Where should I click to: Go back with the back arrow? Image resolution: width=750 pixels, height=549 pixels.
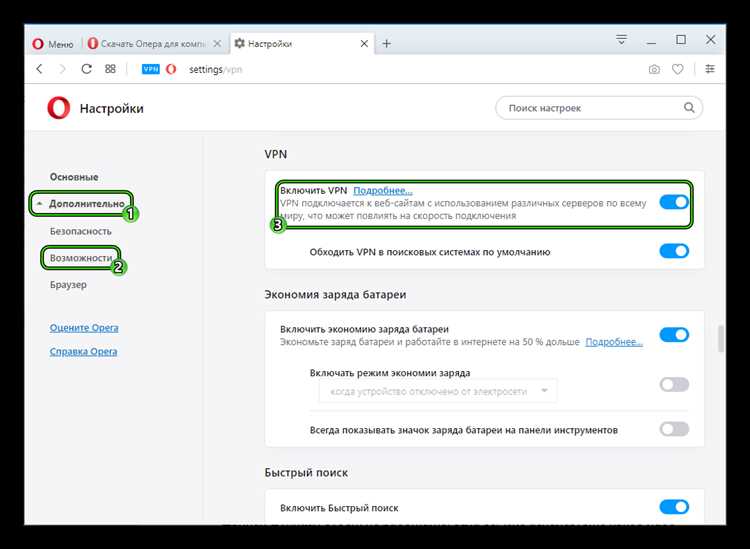click(40, 69)
